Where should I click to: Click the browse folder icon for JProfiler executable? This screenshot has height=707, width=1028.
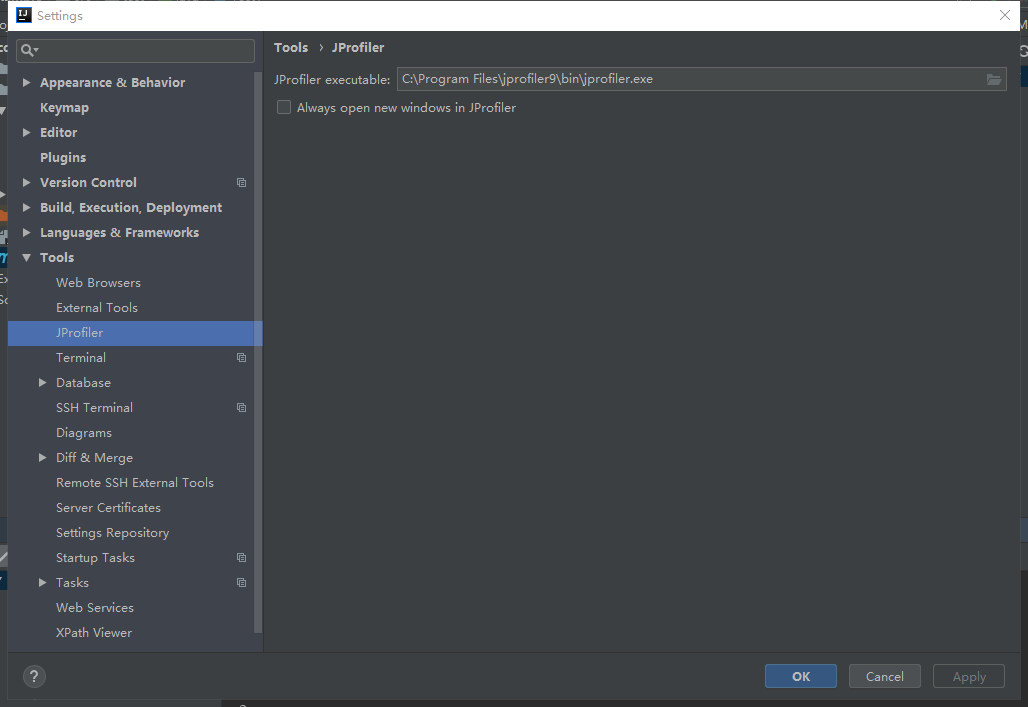pyautogui.click(x=993, y=79)
